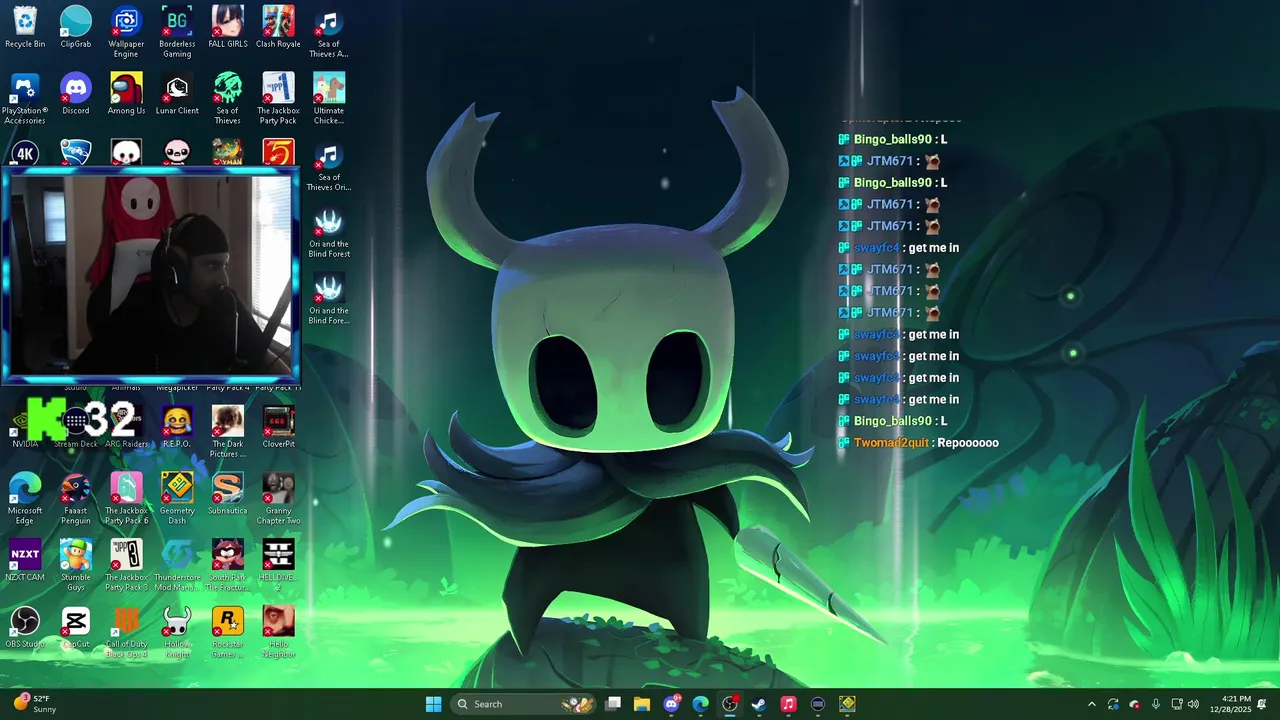Select the Faaast Penguin desktop icon
Screen dimensions: 1280x720
click(x=76, y=498)
